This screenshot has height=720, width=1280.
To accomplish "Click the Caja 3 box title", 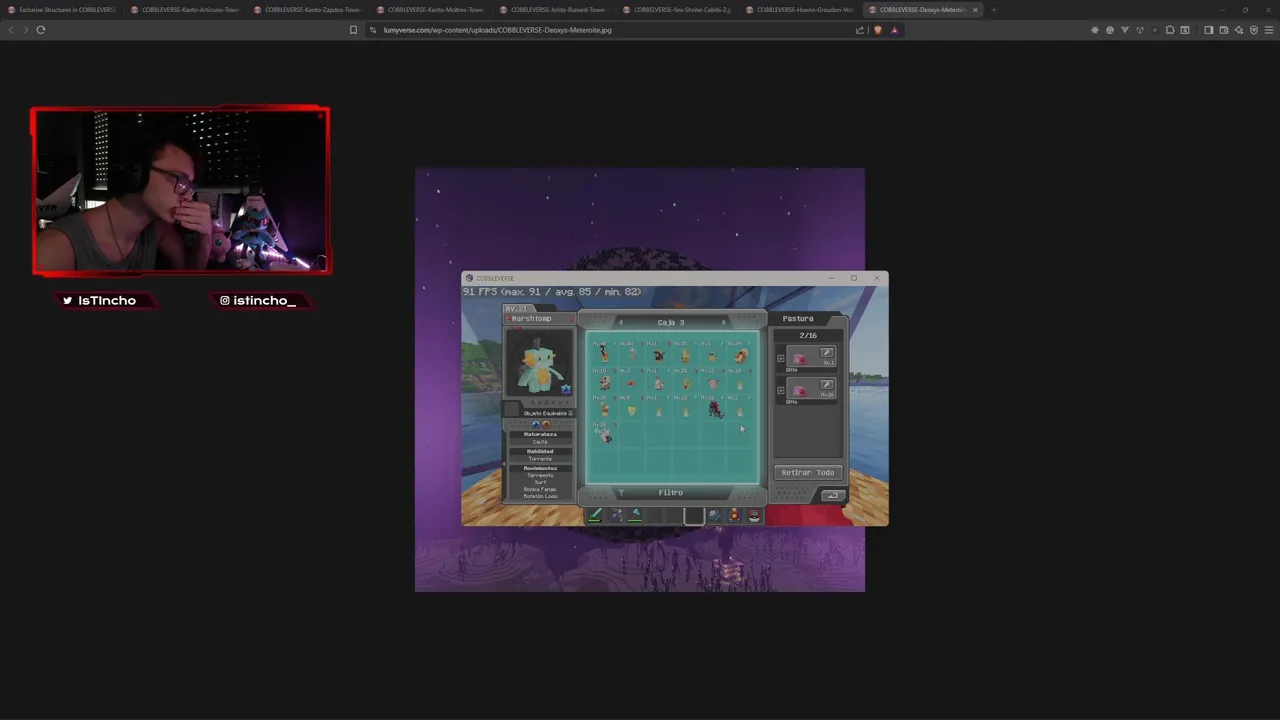I will 671,322.
